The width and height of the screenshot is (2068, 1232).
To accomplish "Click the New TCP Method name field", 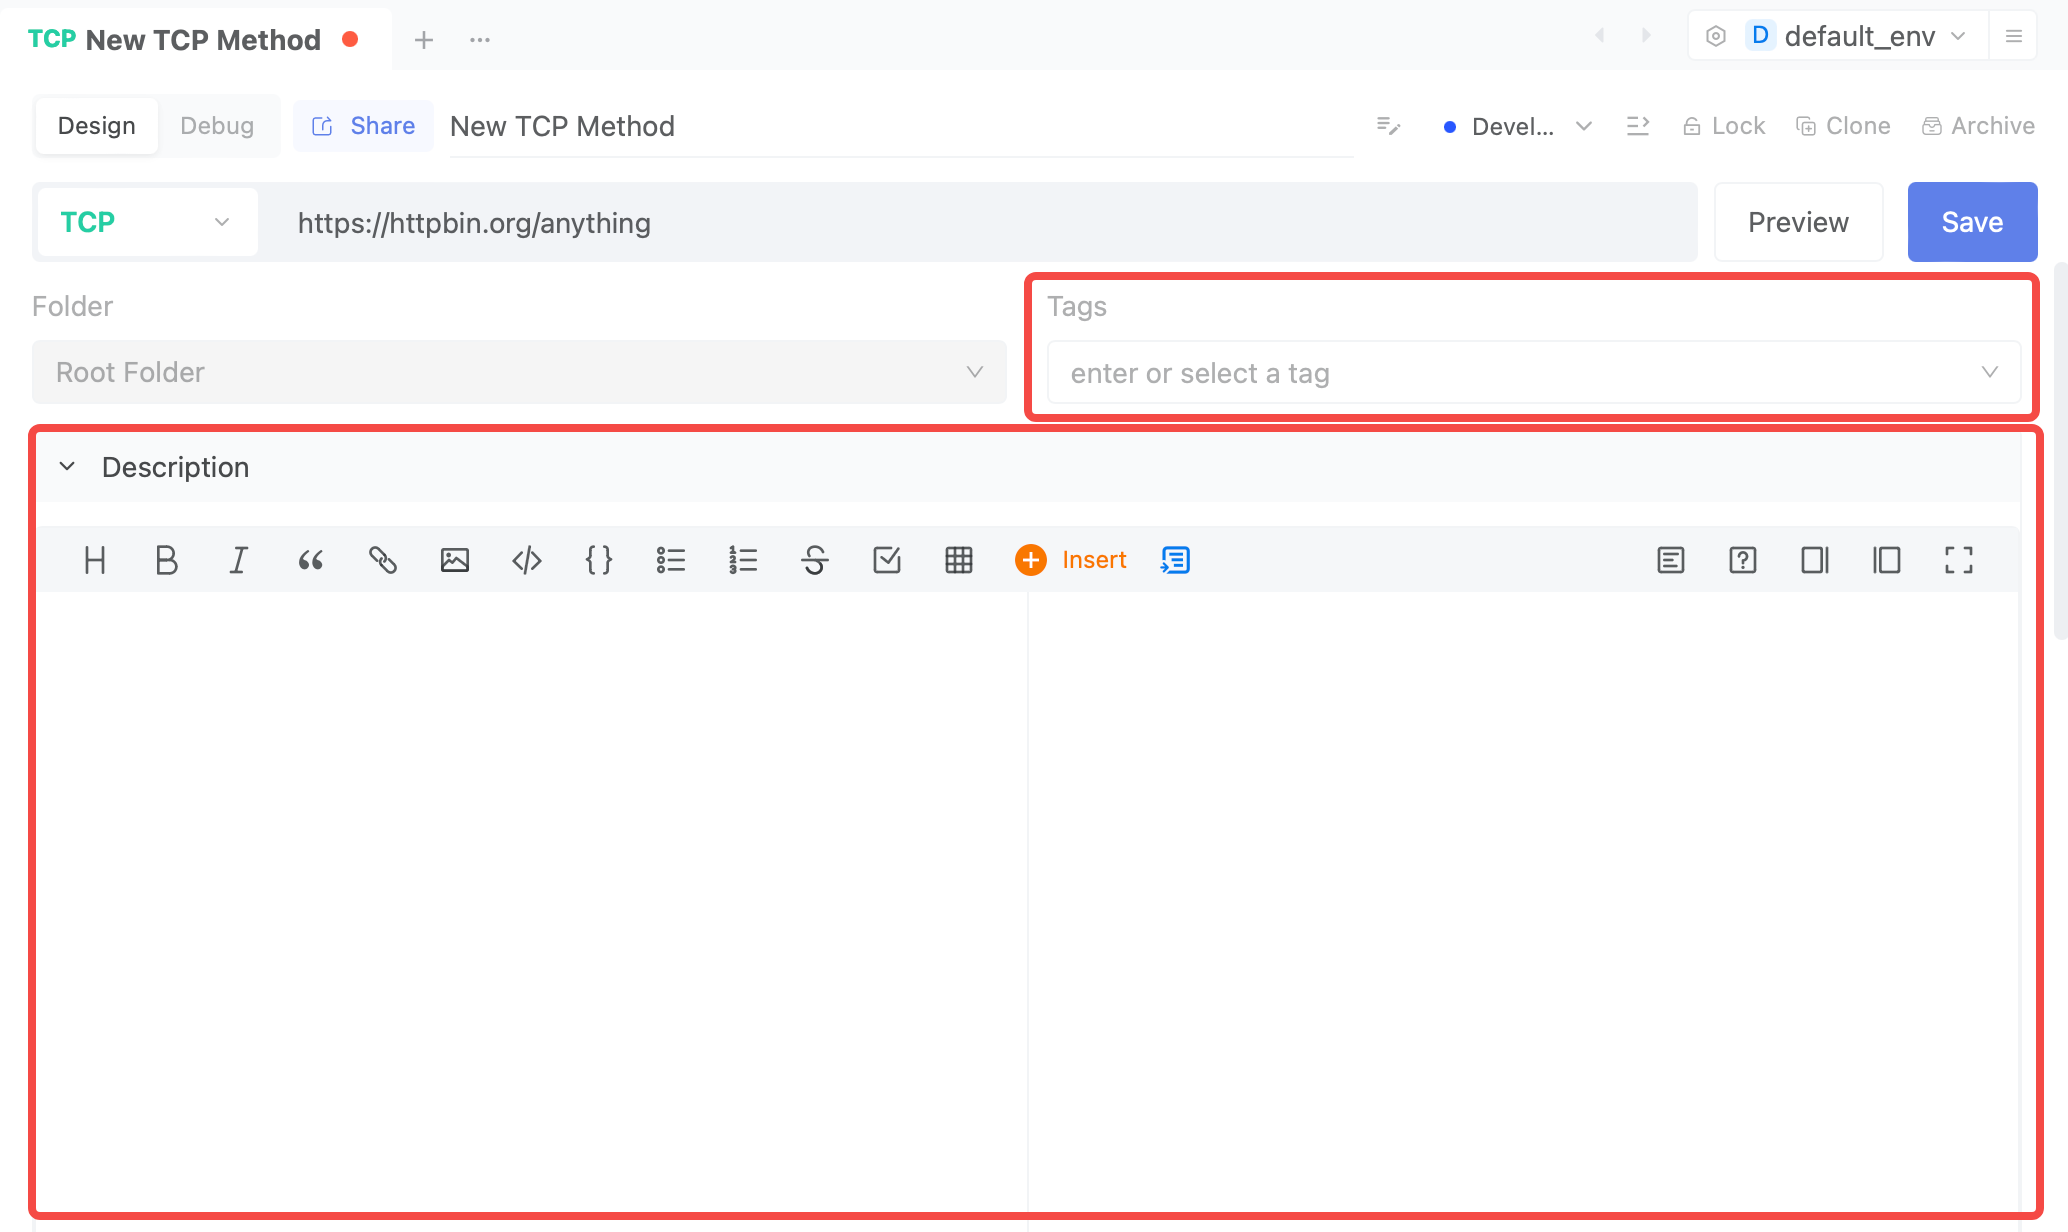I will (901, 126).
